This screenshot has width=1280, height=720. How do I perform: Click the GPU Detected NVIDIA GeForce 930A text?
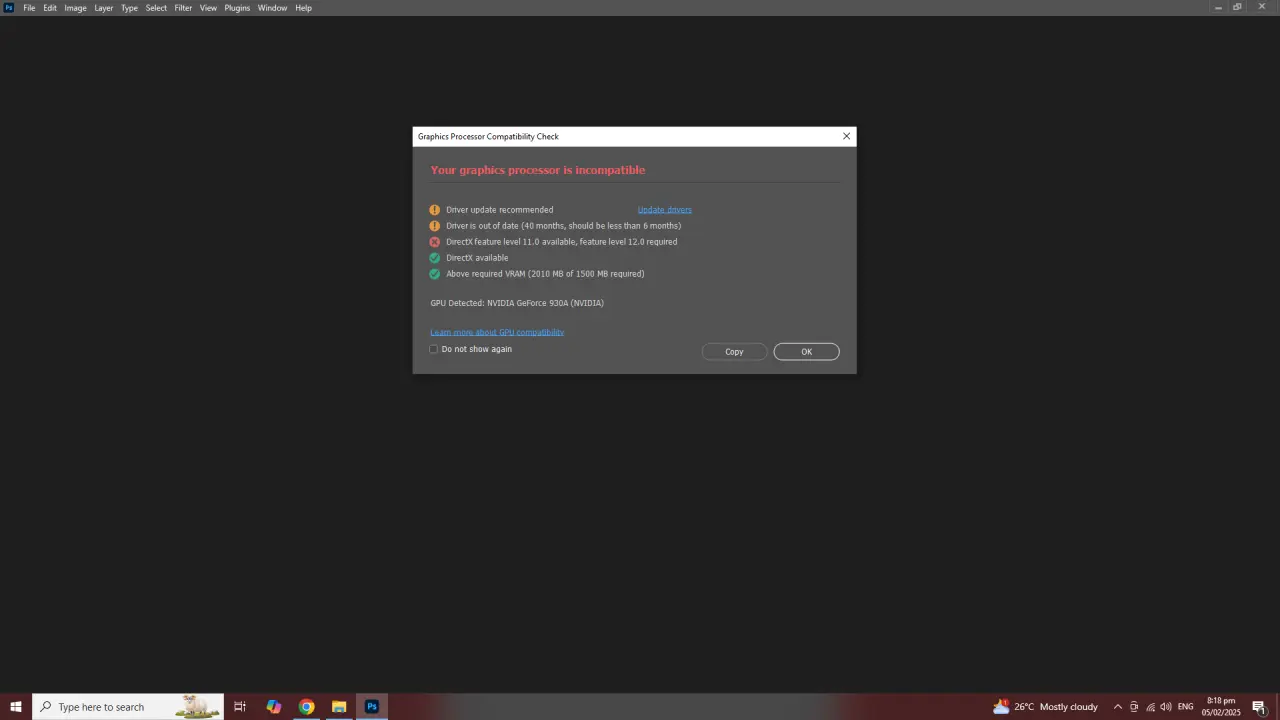pyautogui.click(x=517, y=303)
